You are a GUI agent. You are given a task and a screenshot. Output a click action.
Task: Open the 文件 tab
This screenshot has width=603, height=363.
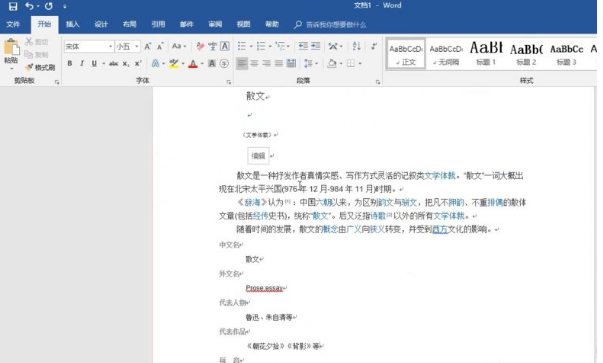tap(13, 24)
